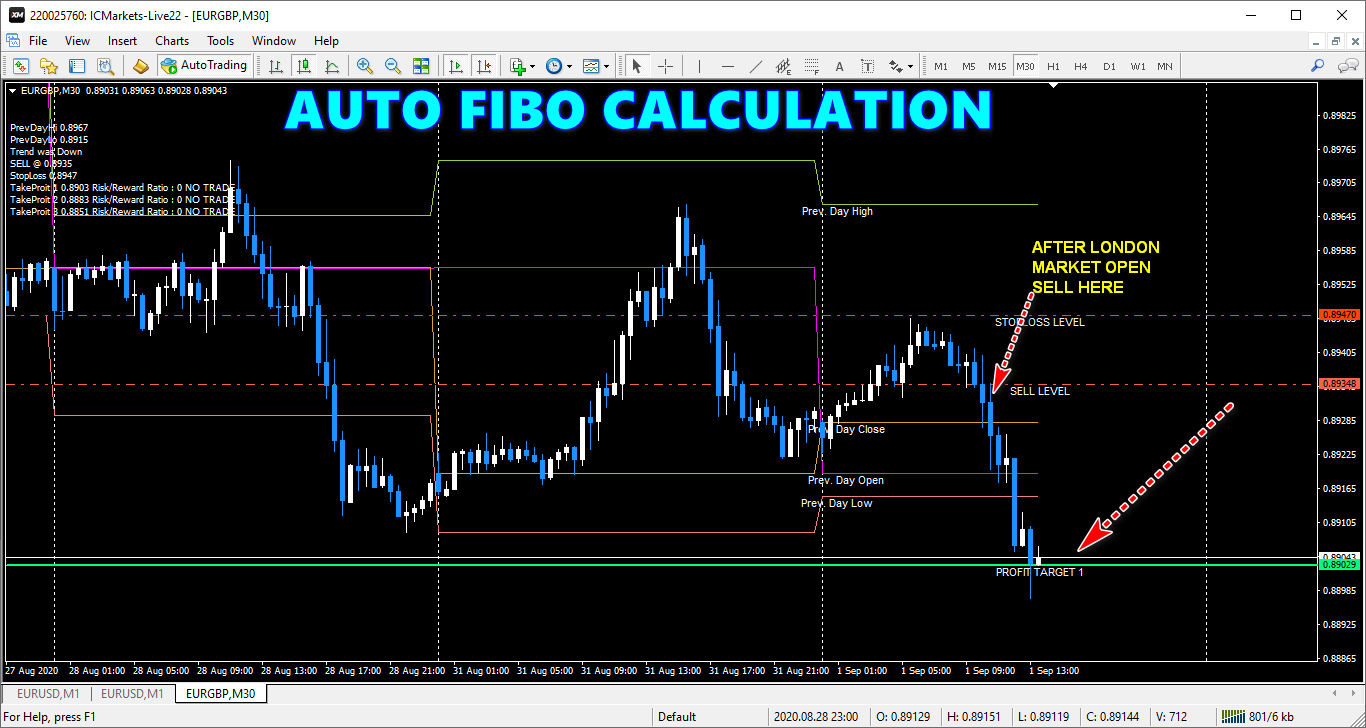Open the Tools menu

pyautogui.click(x=221, y=41)
